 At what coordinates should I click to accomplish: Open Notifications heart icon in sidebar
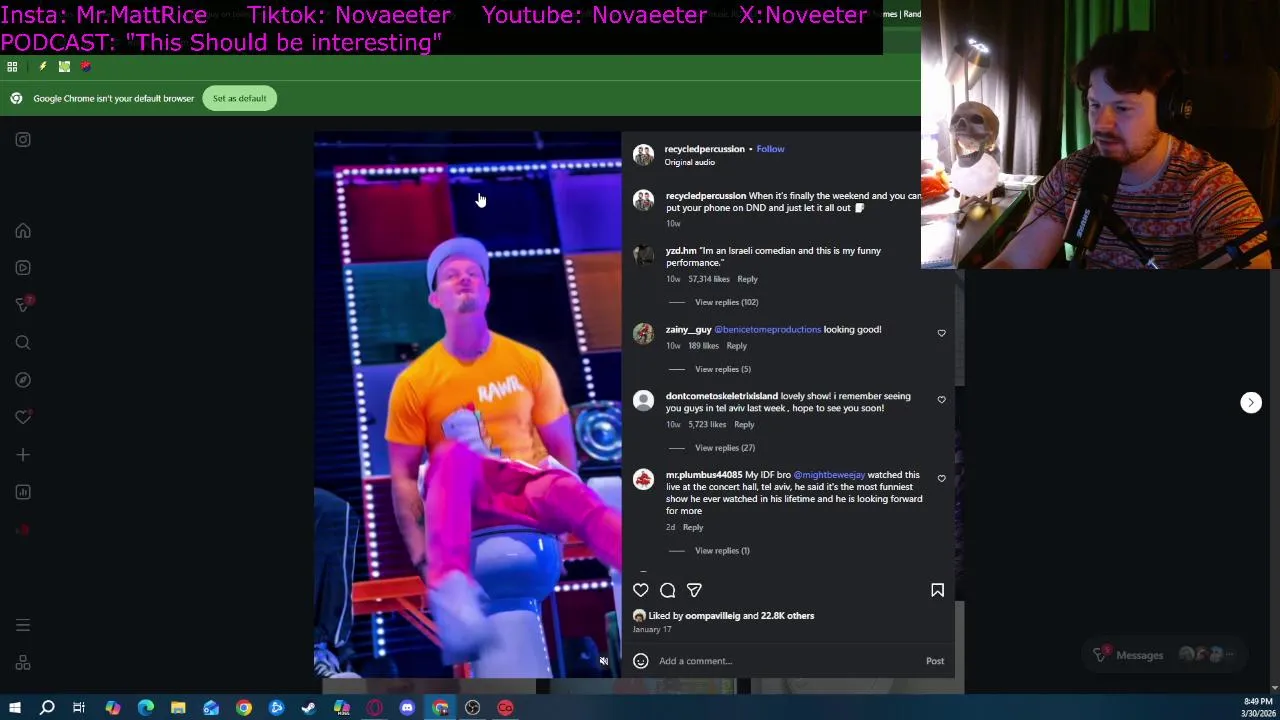click(23, 417)
